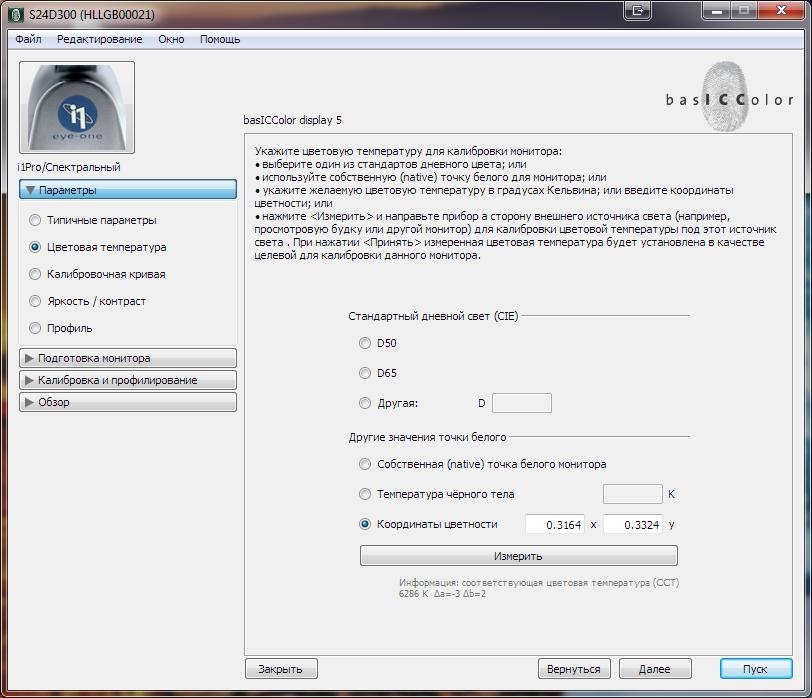
Task: Expand Калибровка и профилирование section
Action: (128, 380)
